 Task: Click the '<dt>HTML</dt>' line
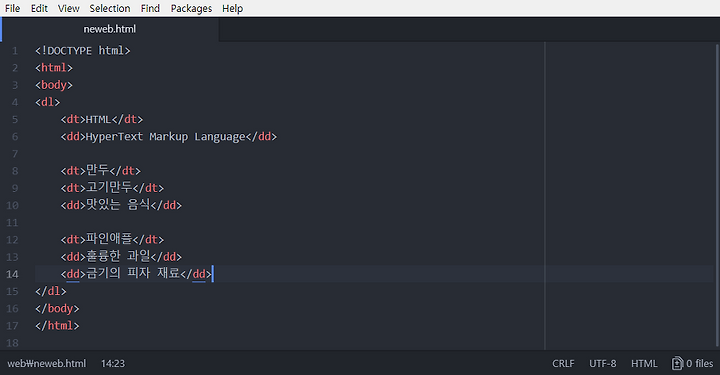point(101,119)
